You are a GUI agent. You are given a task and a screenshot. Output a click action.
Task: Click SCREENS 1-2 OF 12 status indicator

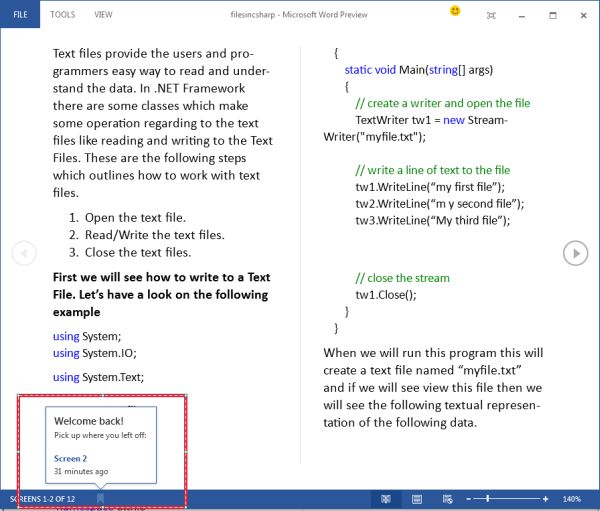coord(42,499)
